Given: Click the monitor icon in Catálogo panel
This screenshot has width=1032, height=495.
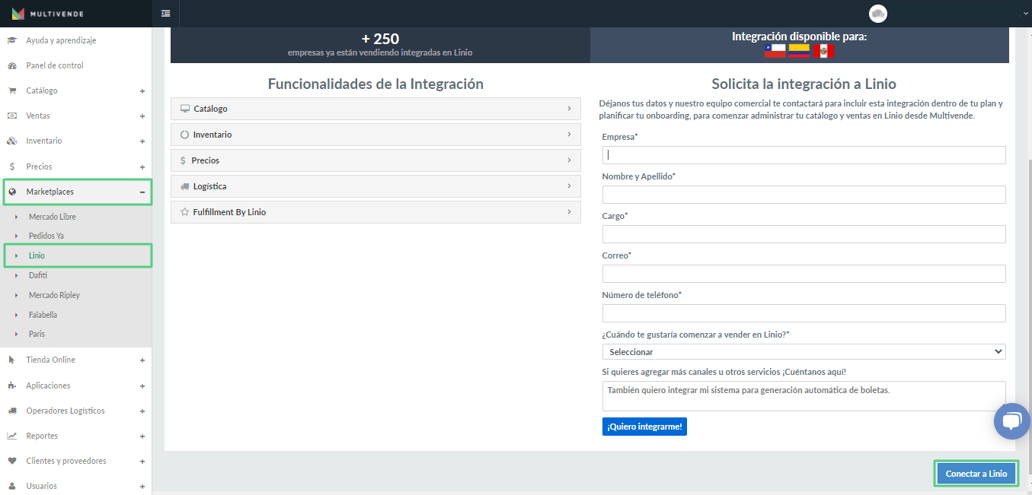Looking at the screenshot, I should (x=184, y=109).
